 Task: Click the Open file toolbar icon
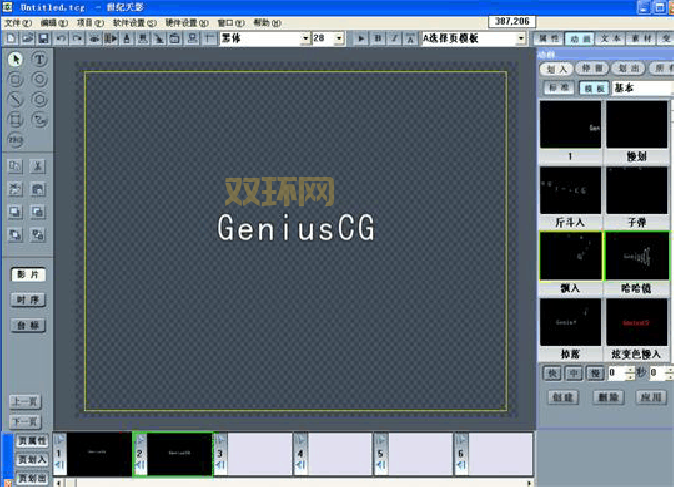click(x=28, y=39)
